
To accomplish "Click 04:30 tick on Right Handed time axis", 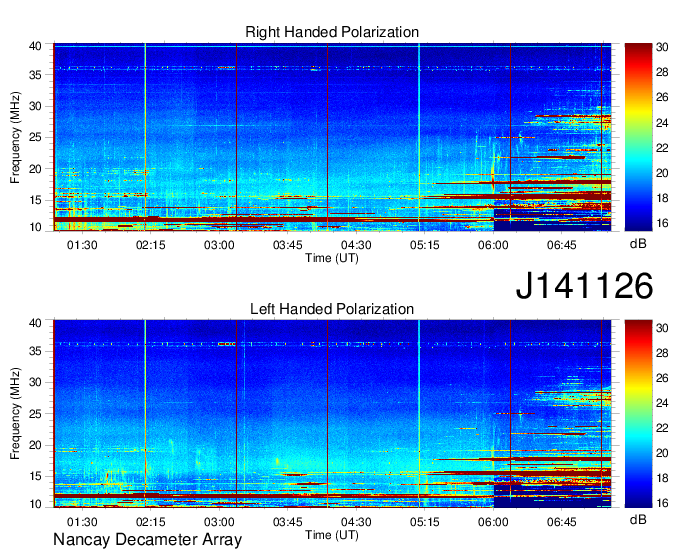I will [356, 245].
